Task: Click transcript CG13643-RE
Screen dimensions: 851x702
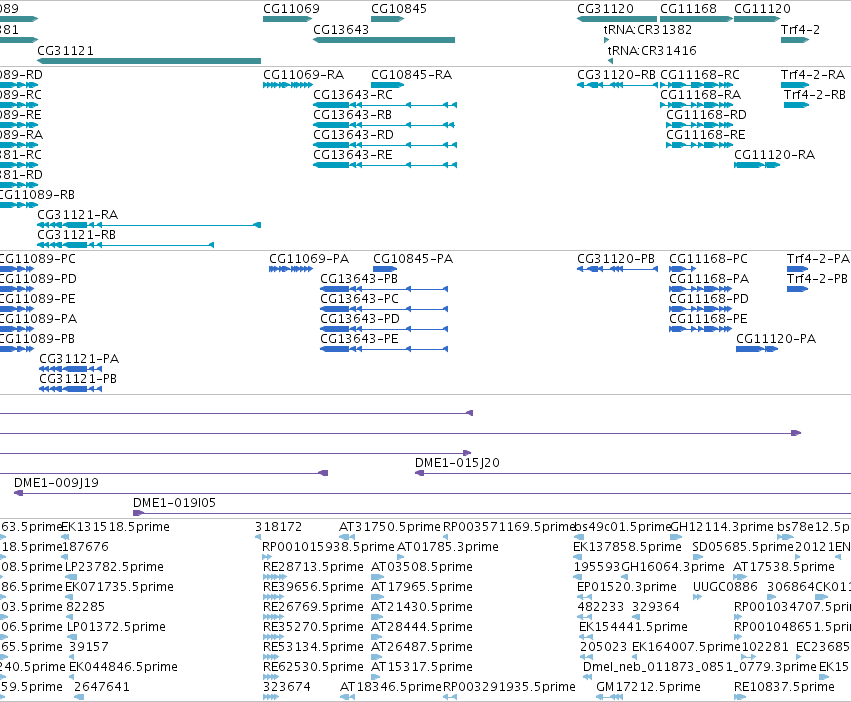Action: click(x=385, y=165)
